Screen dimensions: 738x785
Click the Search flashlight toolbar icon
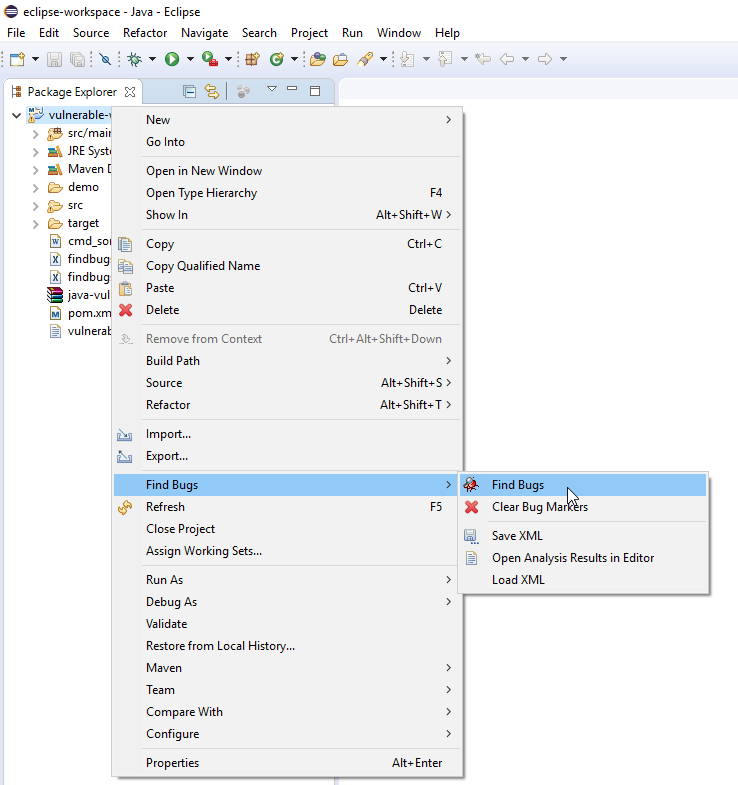365,59
